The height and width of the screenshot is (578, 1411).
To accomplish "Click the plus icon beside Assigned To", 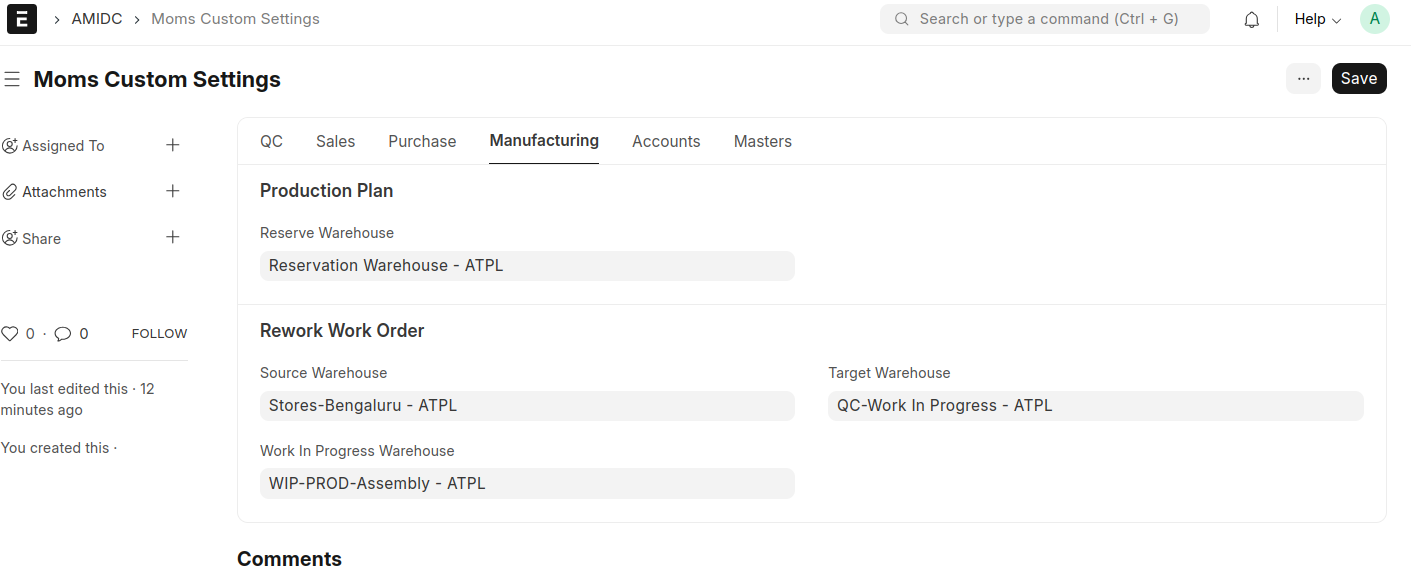I will point(173,145).
